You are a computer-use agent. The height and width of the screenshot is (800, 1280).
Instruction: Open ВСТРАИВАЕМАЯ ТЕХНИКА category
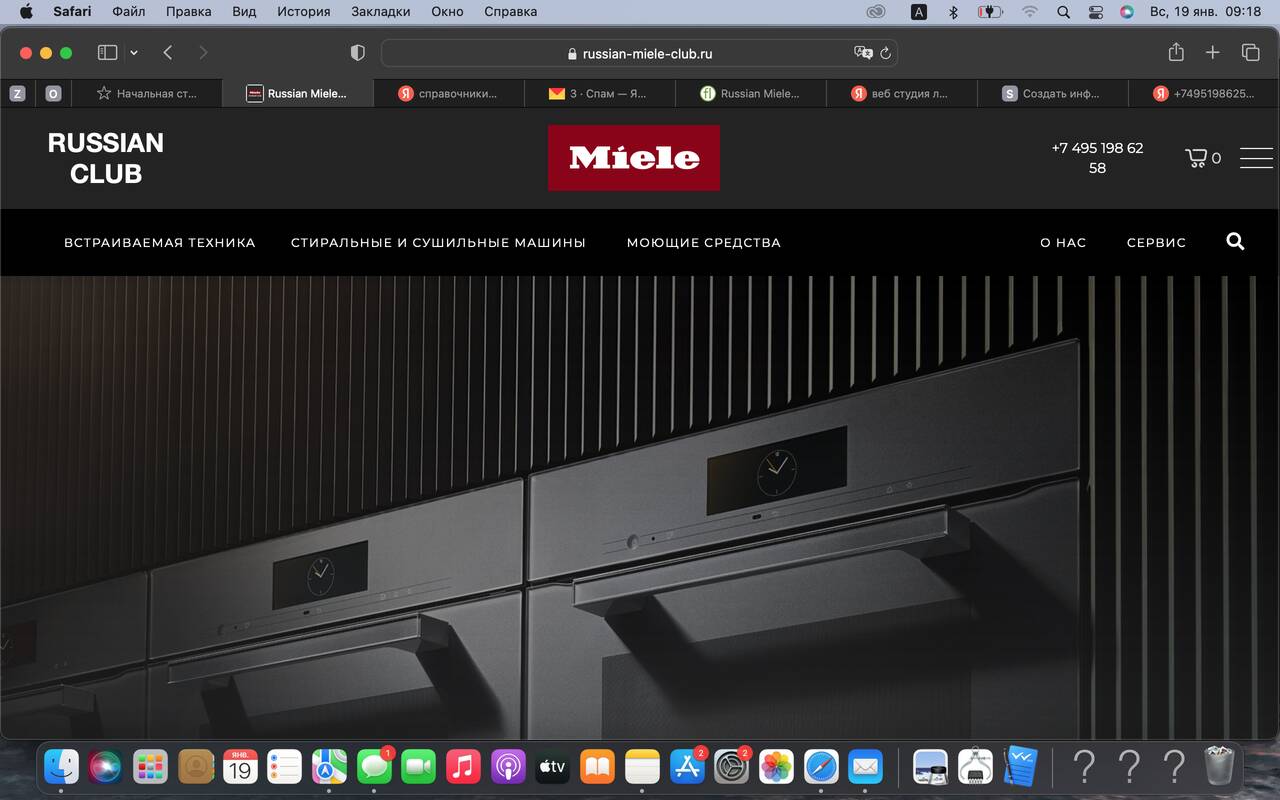click(x=160, y=242)
